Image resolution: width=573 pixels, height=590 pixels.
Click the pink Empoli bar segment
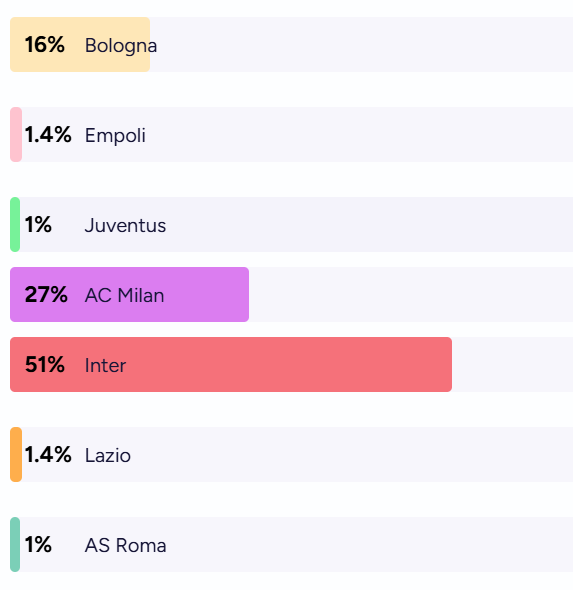[16, 134]
